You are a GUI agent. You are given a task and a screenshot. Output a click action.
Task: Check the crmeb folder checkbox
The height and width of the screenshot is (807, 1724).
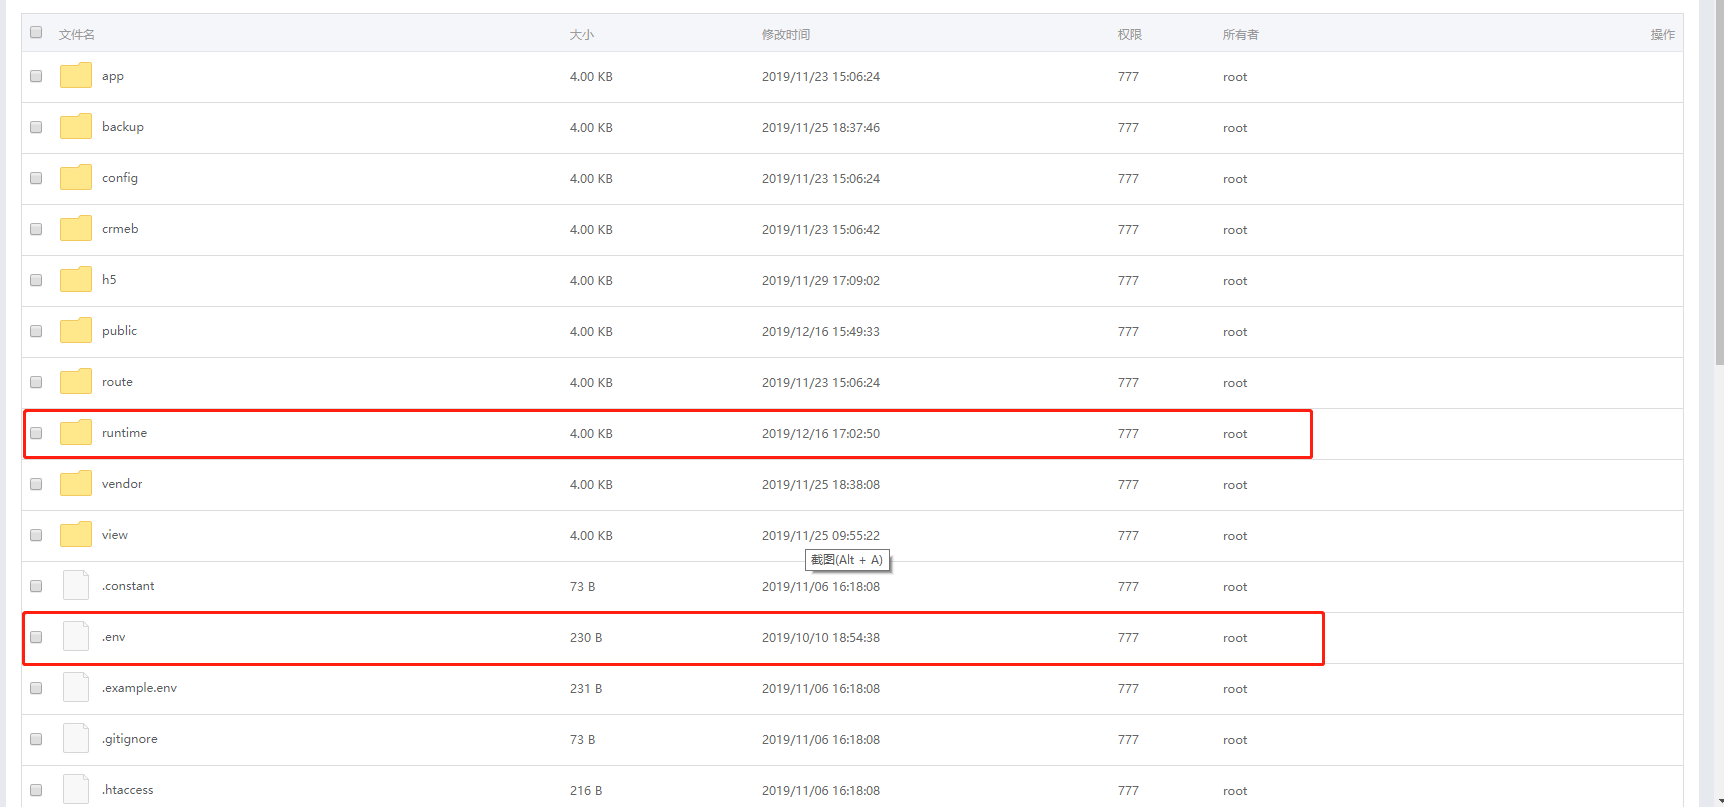[x=36, y=229]
